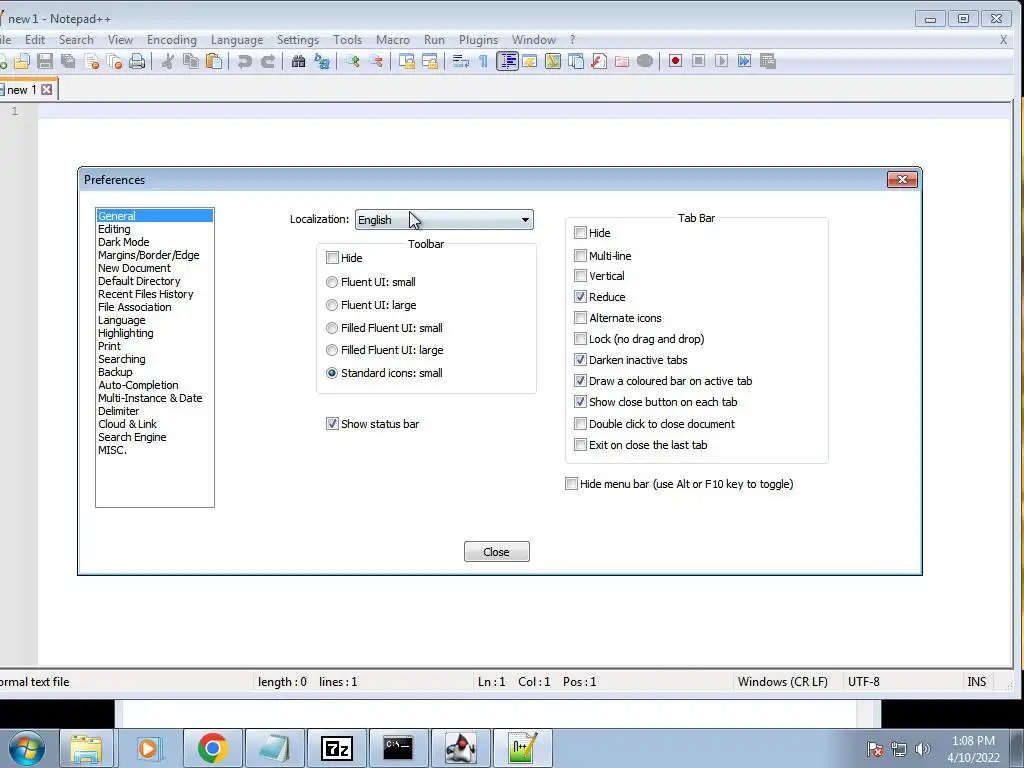Screen dimensions: 1024x768
Task: Toggle Darken inactive tabs checkbox
Action: coord(580,360)
